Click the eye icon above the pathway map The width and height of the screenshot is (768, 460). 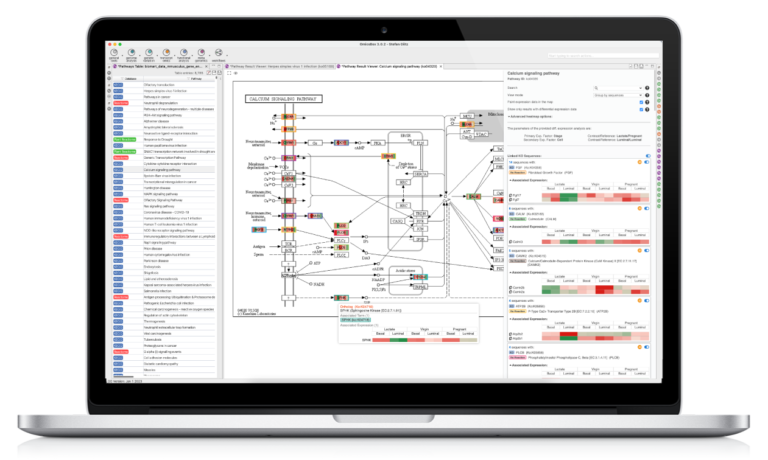point(236,73)
